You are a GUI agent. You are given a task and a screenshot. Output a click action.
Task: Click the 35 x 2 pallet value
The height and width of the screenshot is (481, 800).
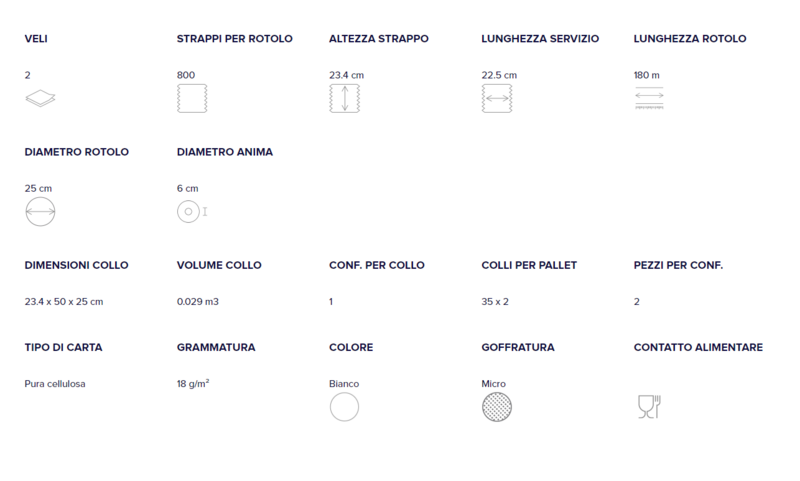[495, 301]
